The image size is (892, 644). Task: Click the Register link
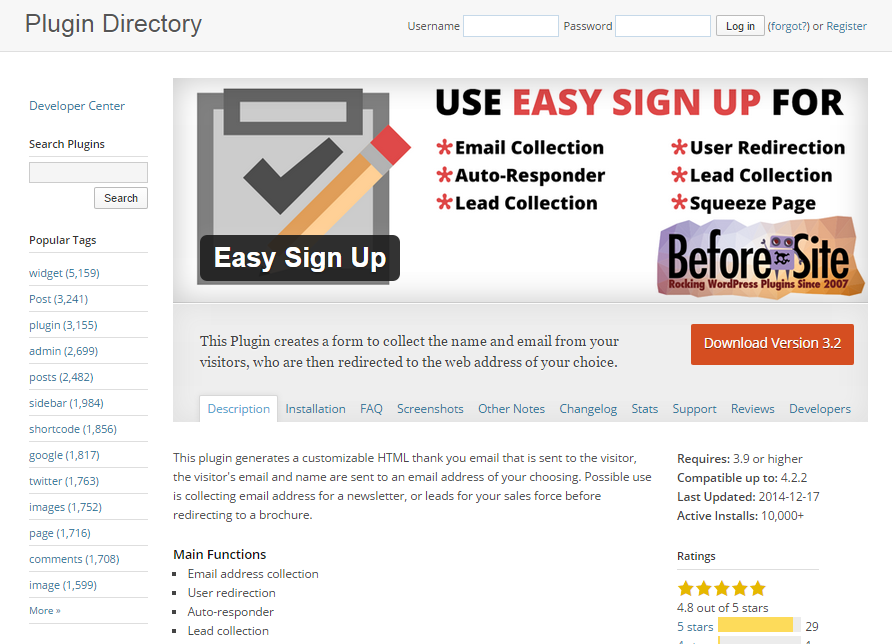[x=846, y=26]
